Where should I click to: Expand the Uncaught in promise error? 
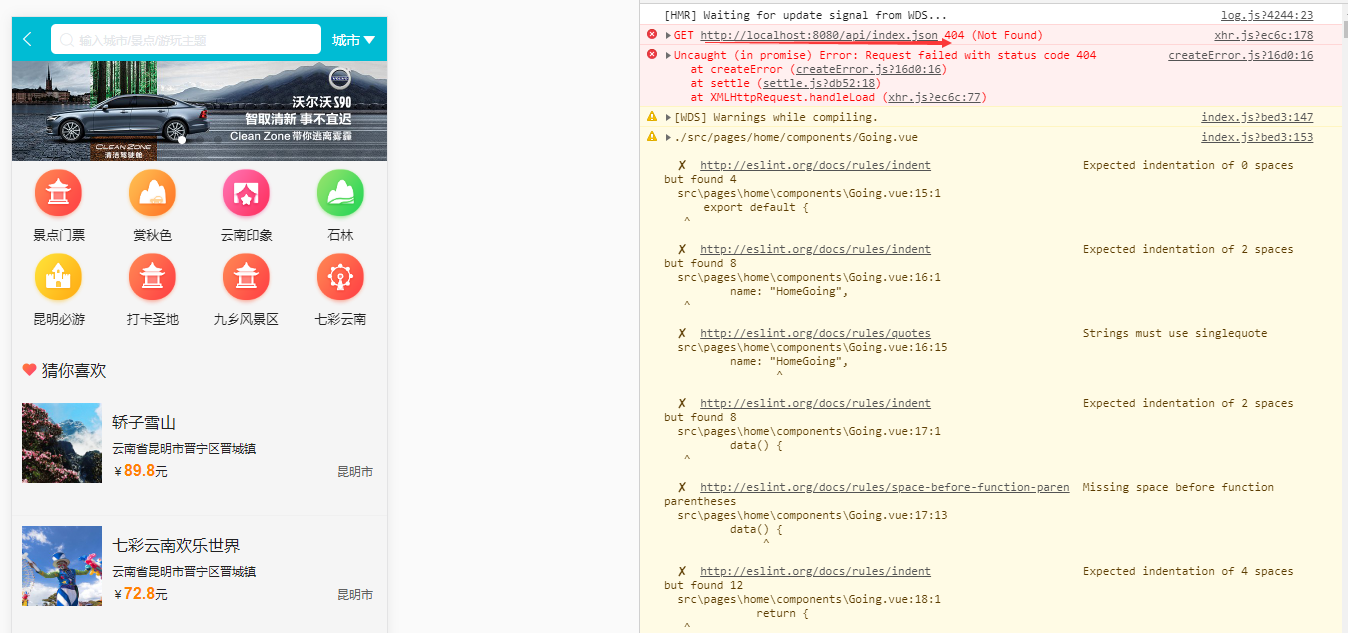pyautogui.click(x=668, y=55)
